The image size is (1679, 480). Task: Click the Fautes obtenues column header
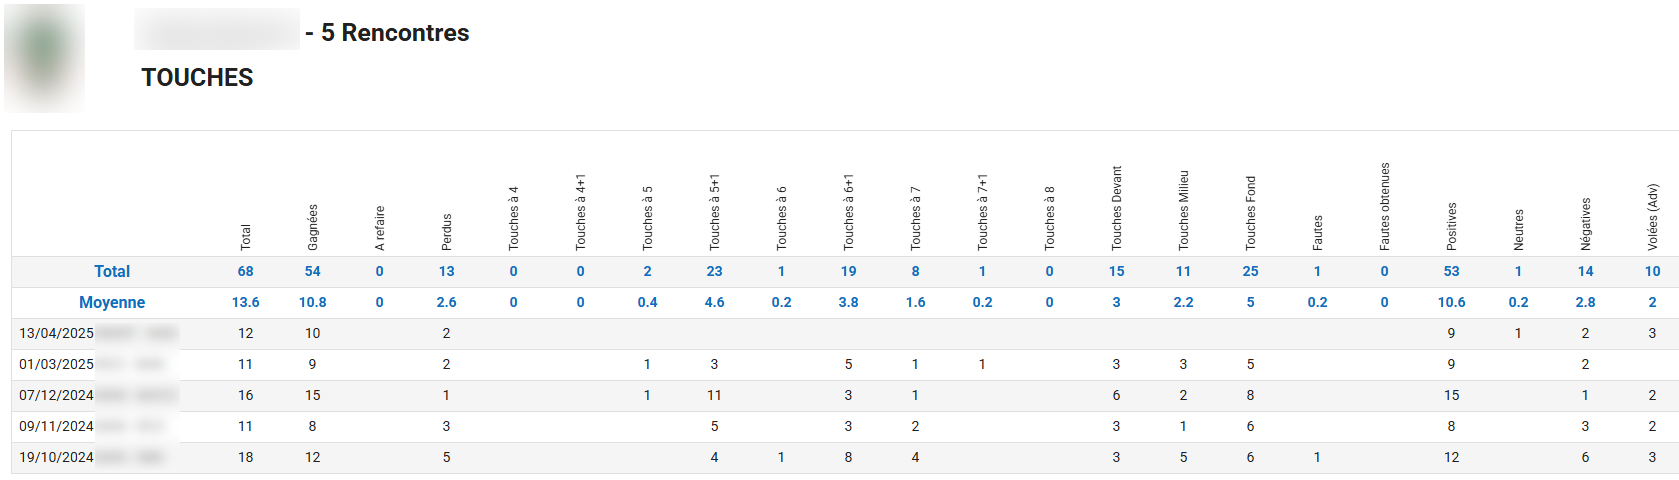(1385, 206)
